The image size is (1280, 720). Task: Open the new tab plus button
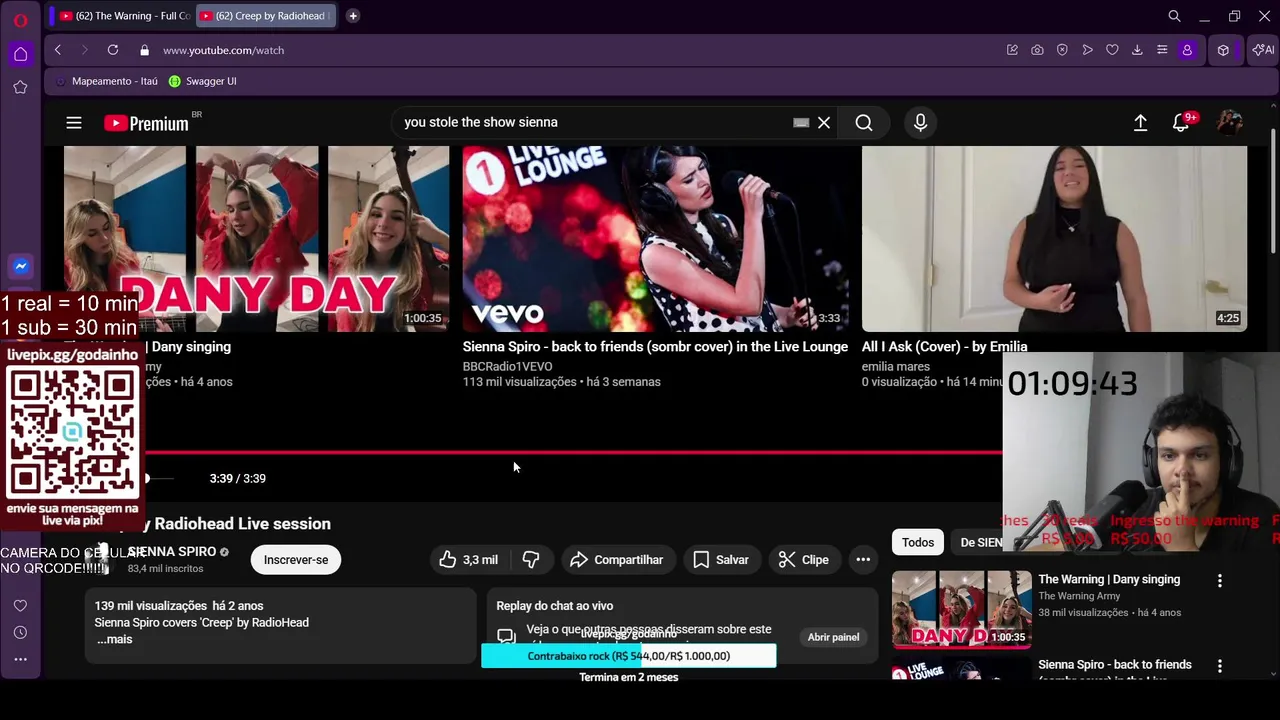[353, 16]
